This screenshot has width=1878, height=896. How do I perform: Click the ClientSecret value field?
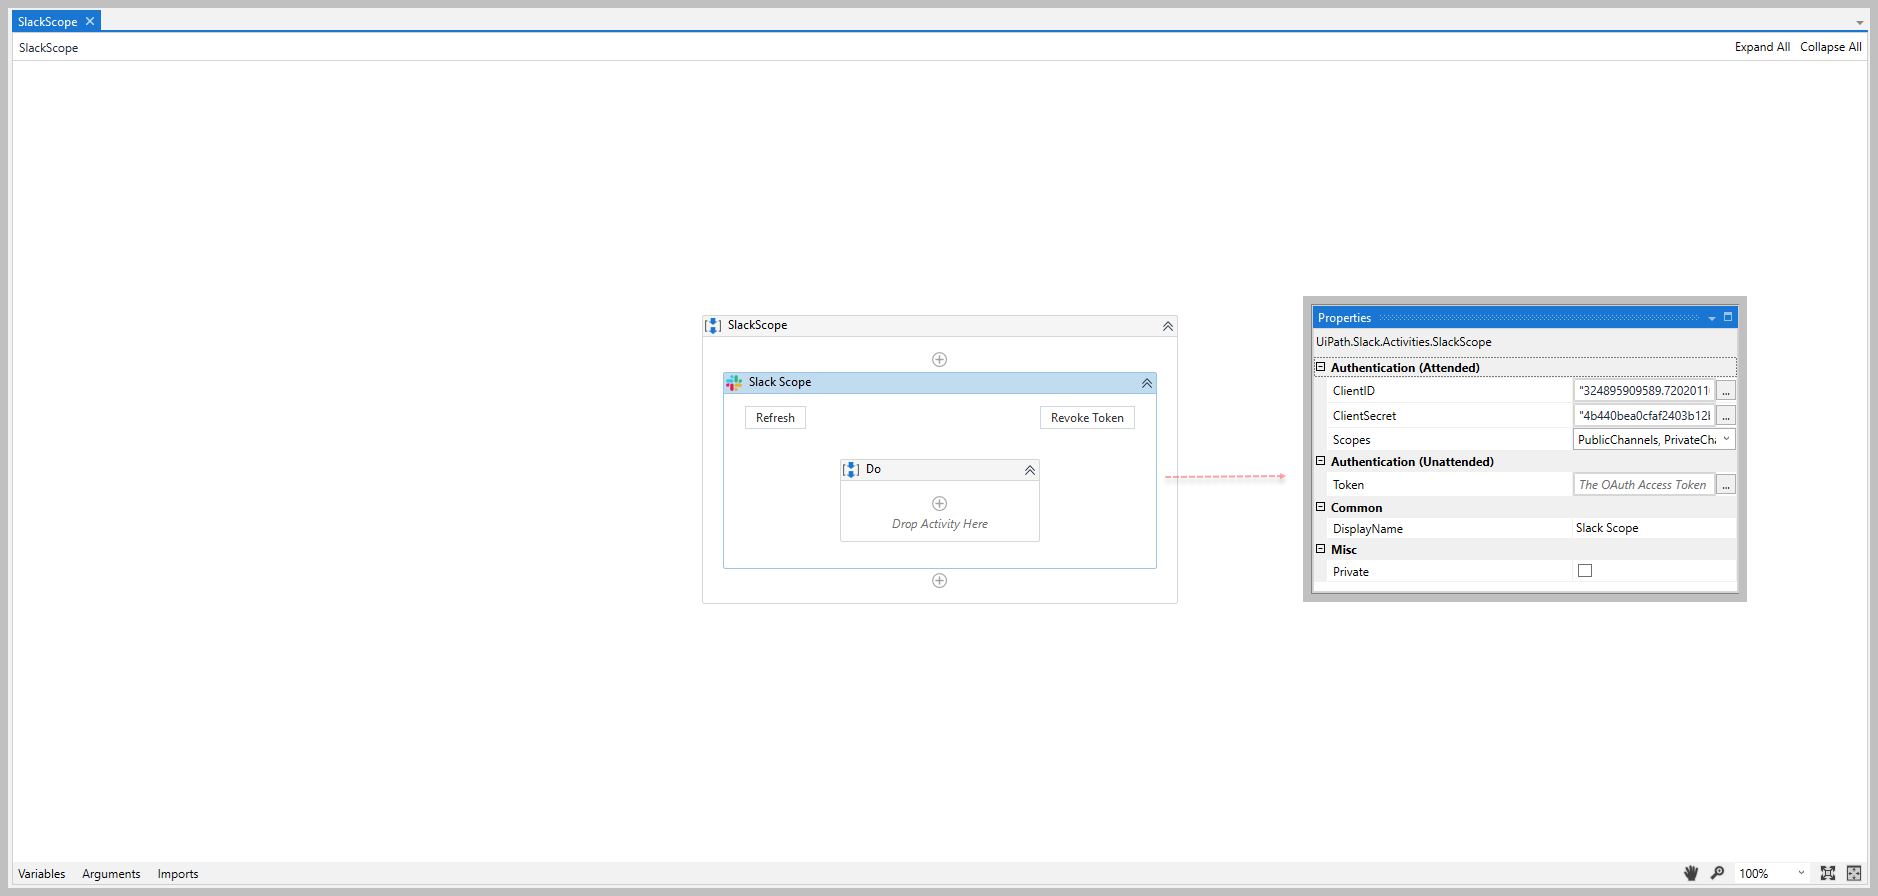click(x=1644, y=415)
